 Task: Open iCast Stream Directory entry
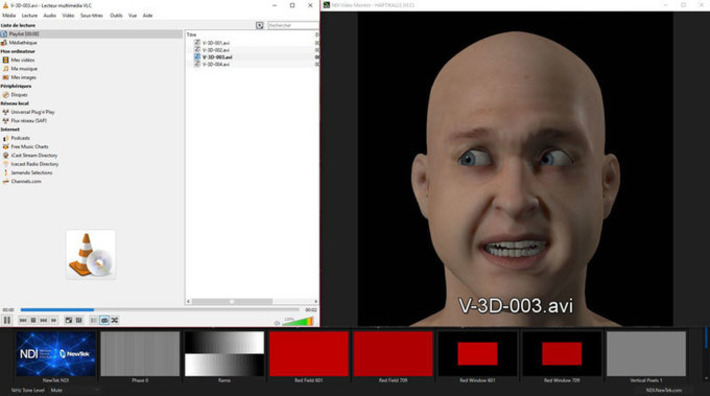point(34,155)
